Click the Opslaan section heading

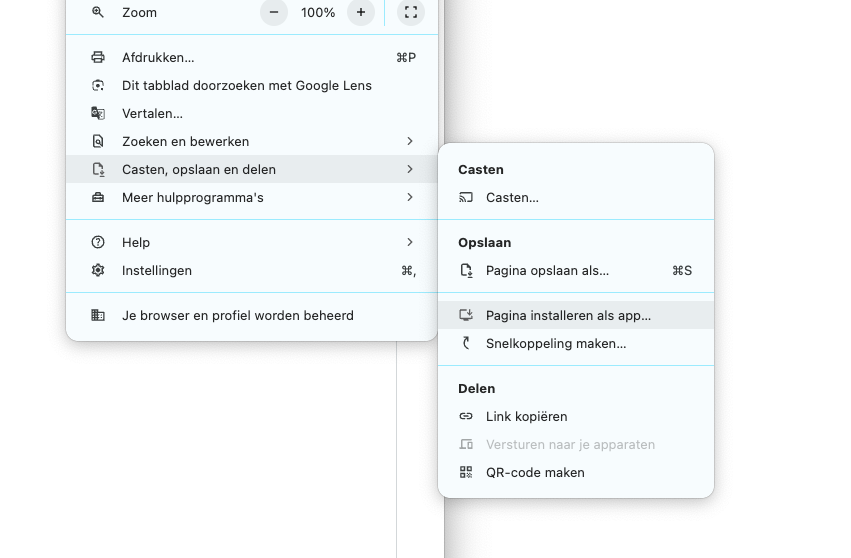[485, 243]
